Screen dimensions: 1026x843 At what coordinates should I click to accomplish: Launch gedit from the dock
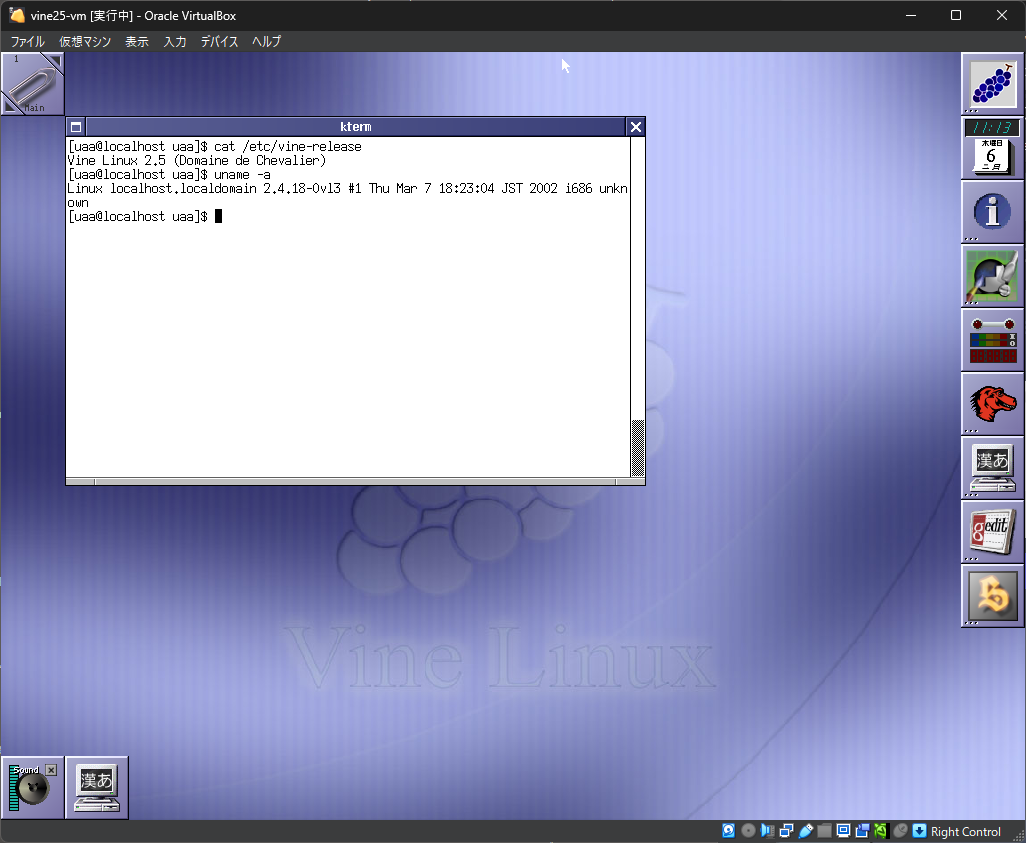pos(992,531)
